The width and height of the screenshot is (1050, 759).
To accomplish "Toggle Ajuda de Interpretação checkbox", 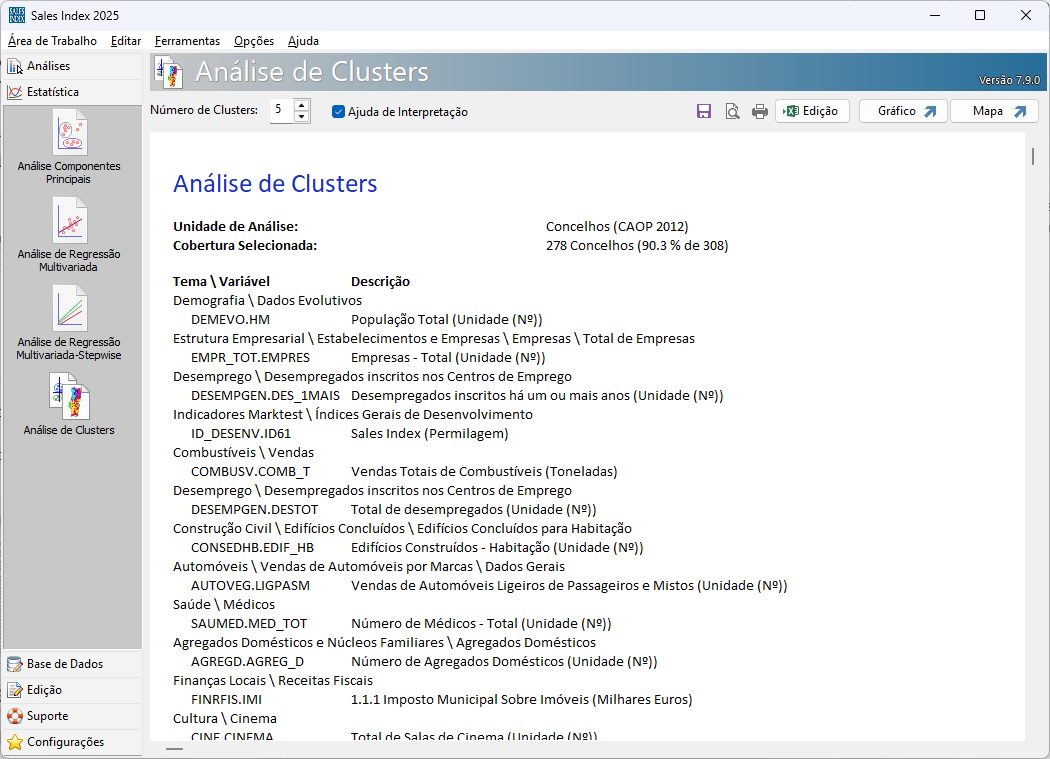I will (x=339, y=112).
